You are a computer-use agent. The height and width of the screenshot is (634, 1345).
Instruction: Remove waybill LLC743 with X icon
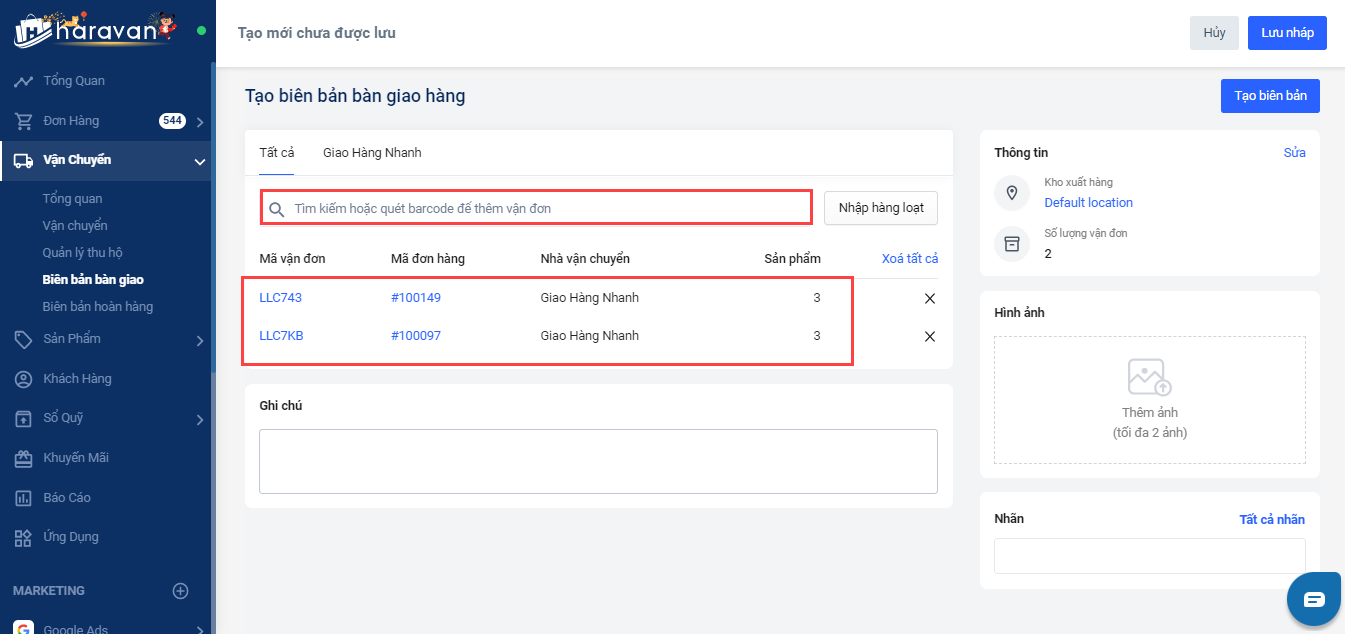pos(930,298)
